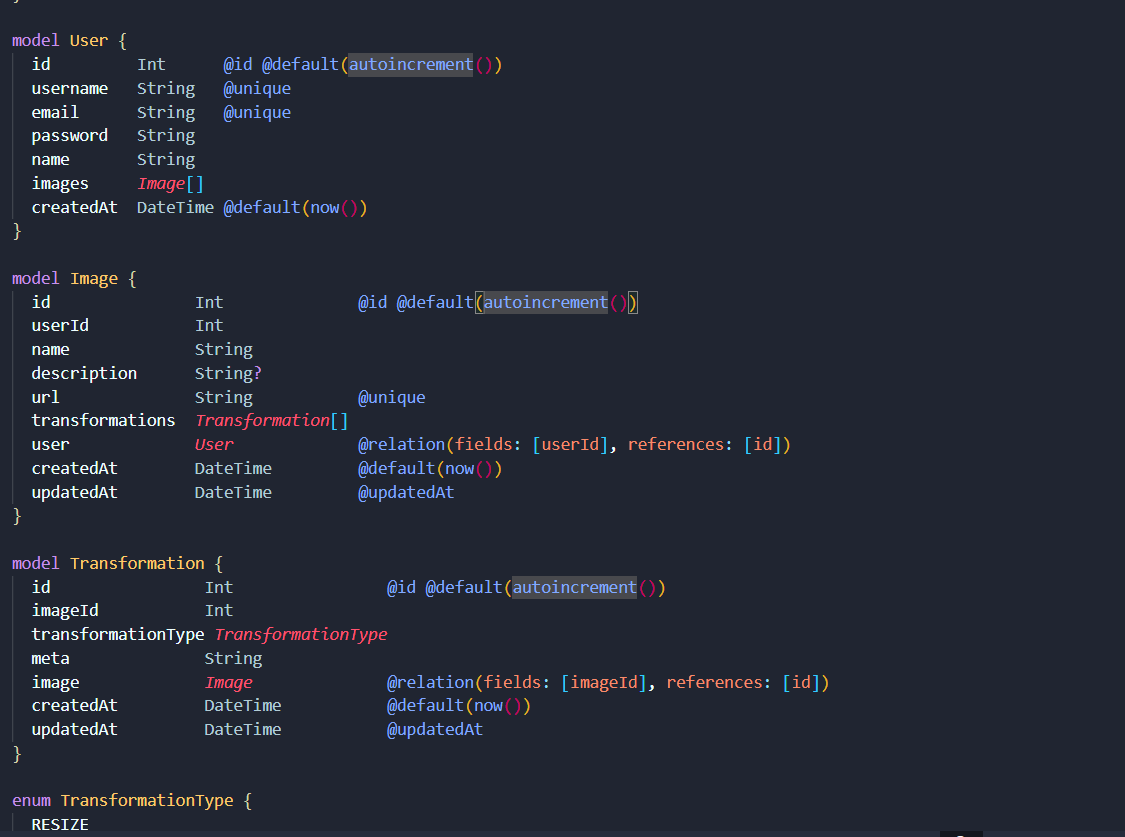Click '@updatedAt' attribute in the Image model
The width and height of the screenshot is (1125, 837).
[406, 493]
